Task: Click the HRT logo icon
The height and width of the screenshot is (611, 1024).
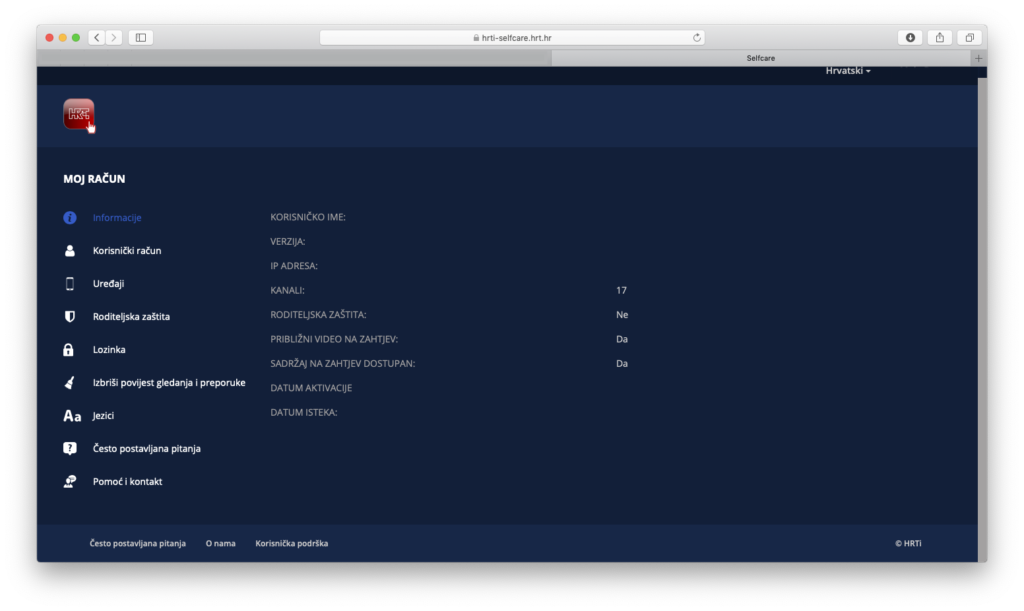Action: [x=79, y=114]
